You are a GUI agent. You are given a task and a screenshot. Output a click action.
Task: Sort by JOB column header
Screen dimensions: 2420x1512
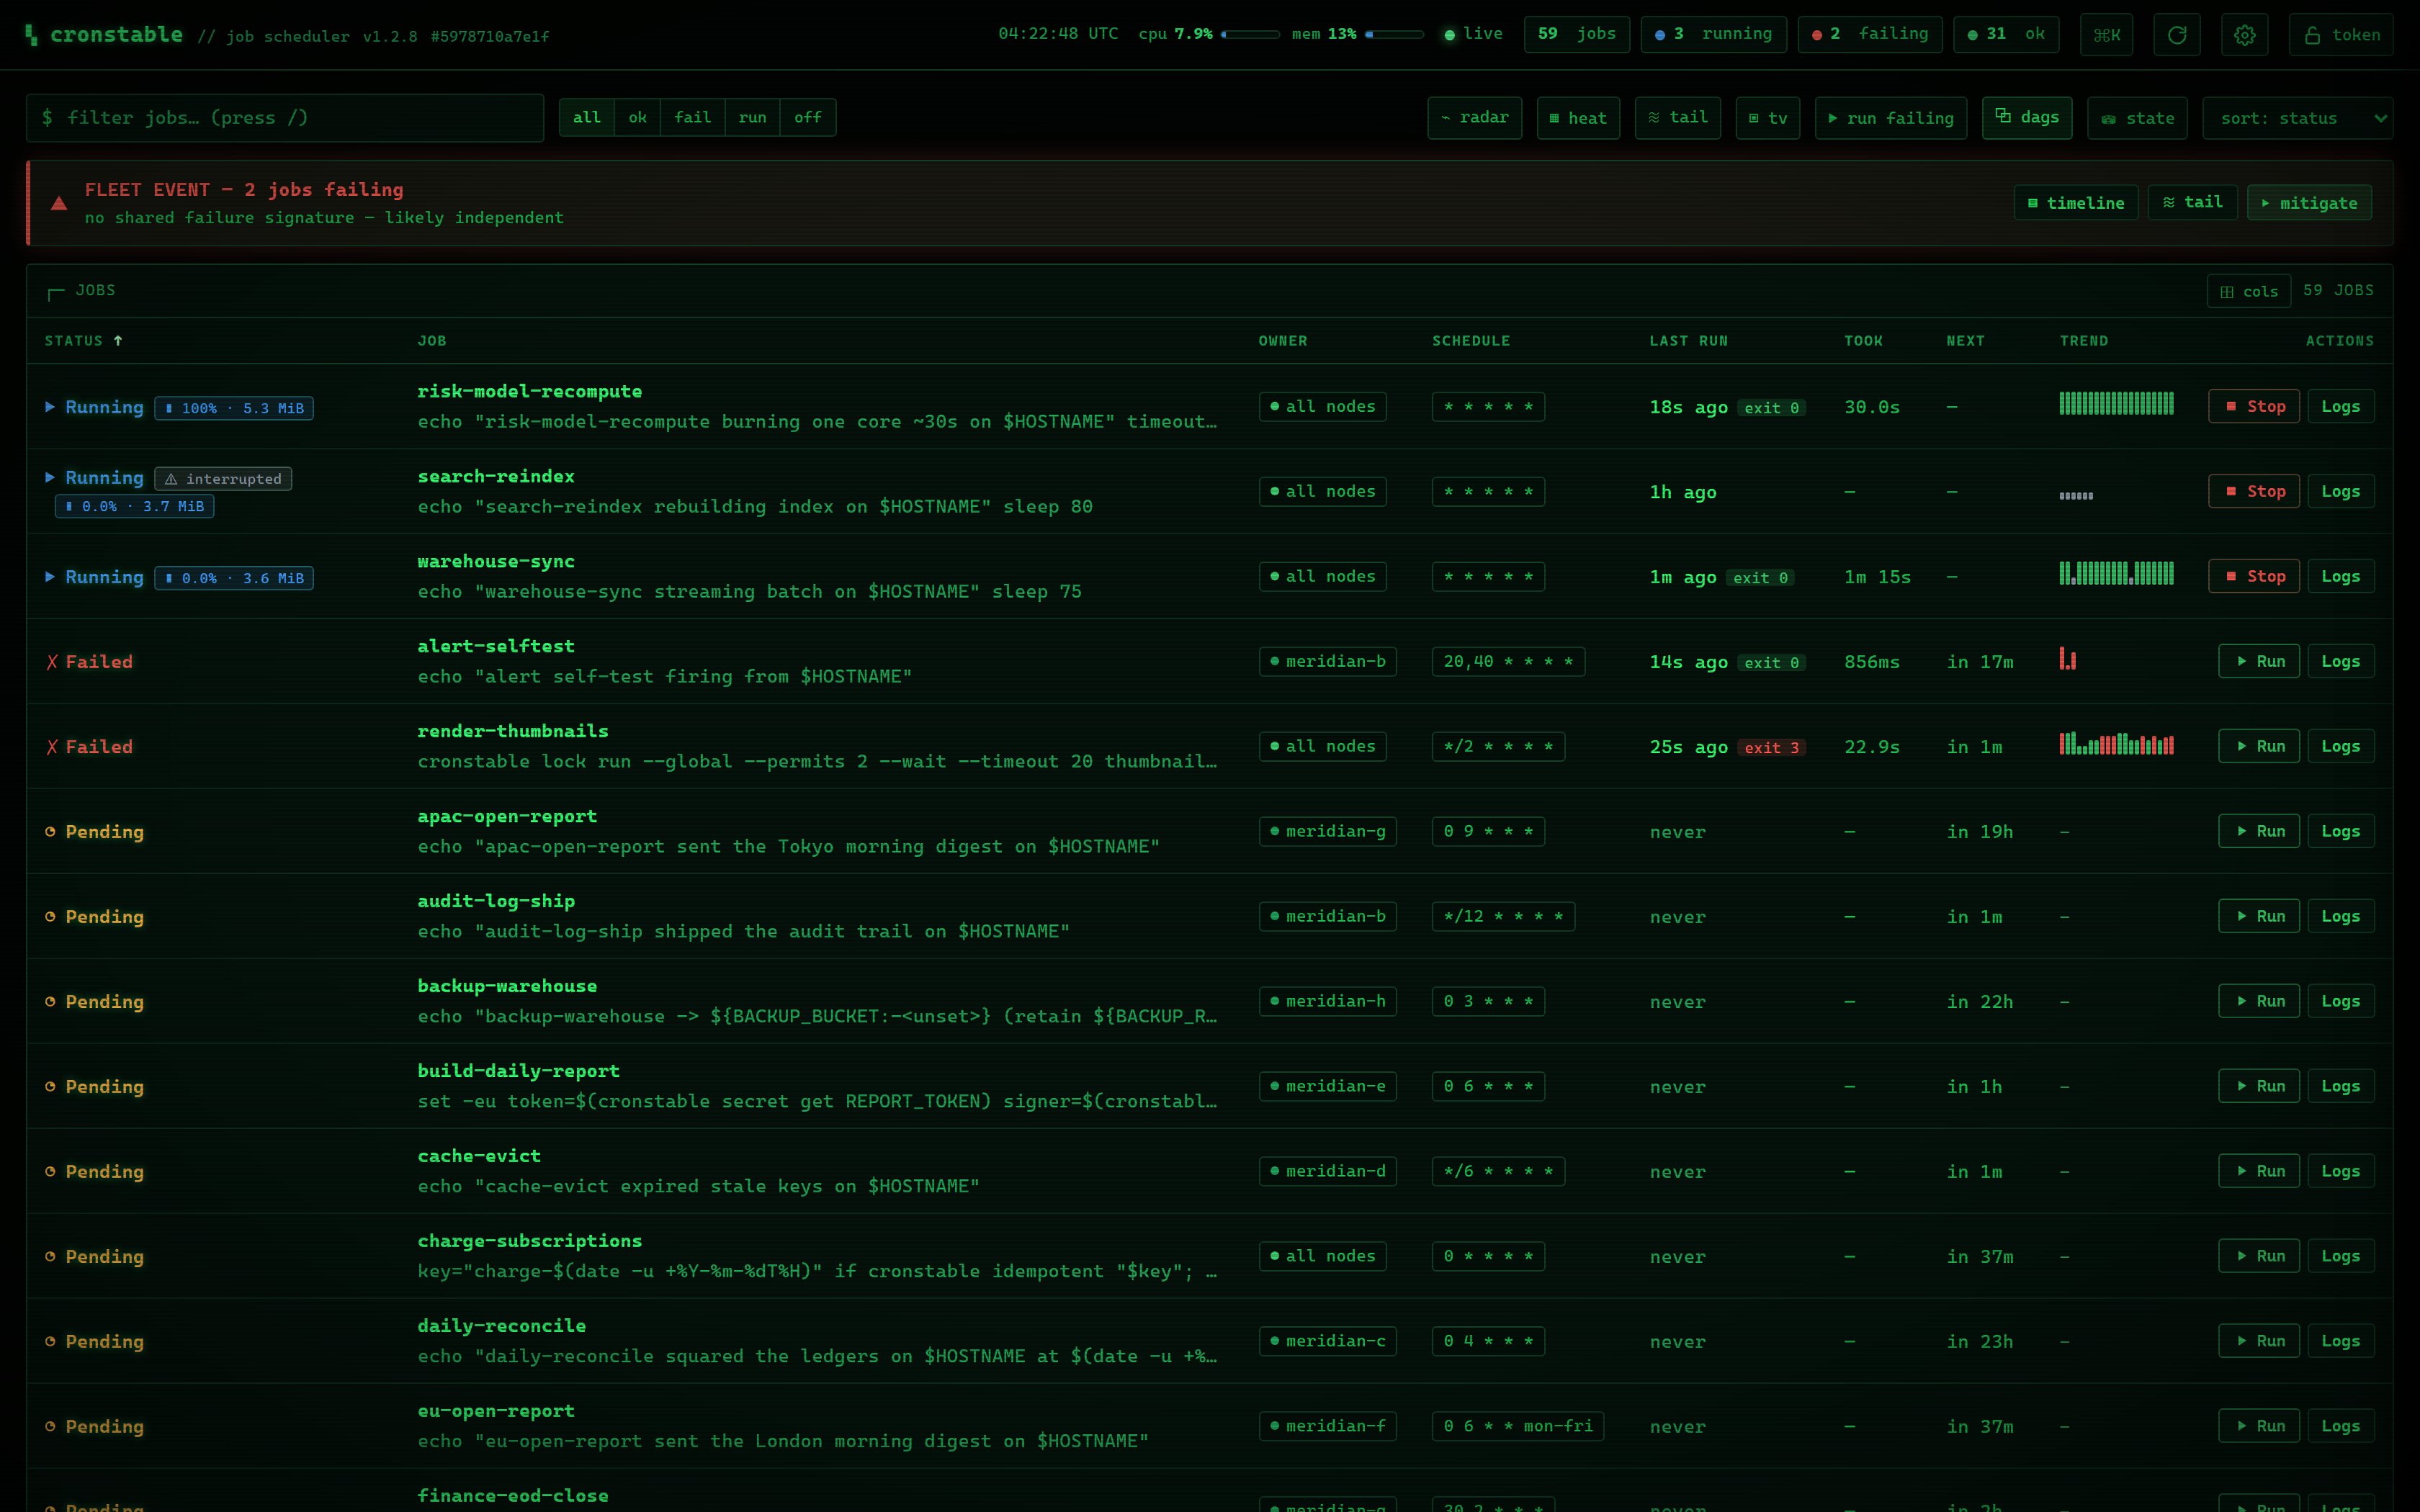pos(432,341)
